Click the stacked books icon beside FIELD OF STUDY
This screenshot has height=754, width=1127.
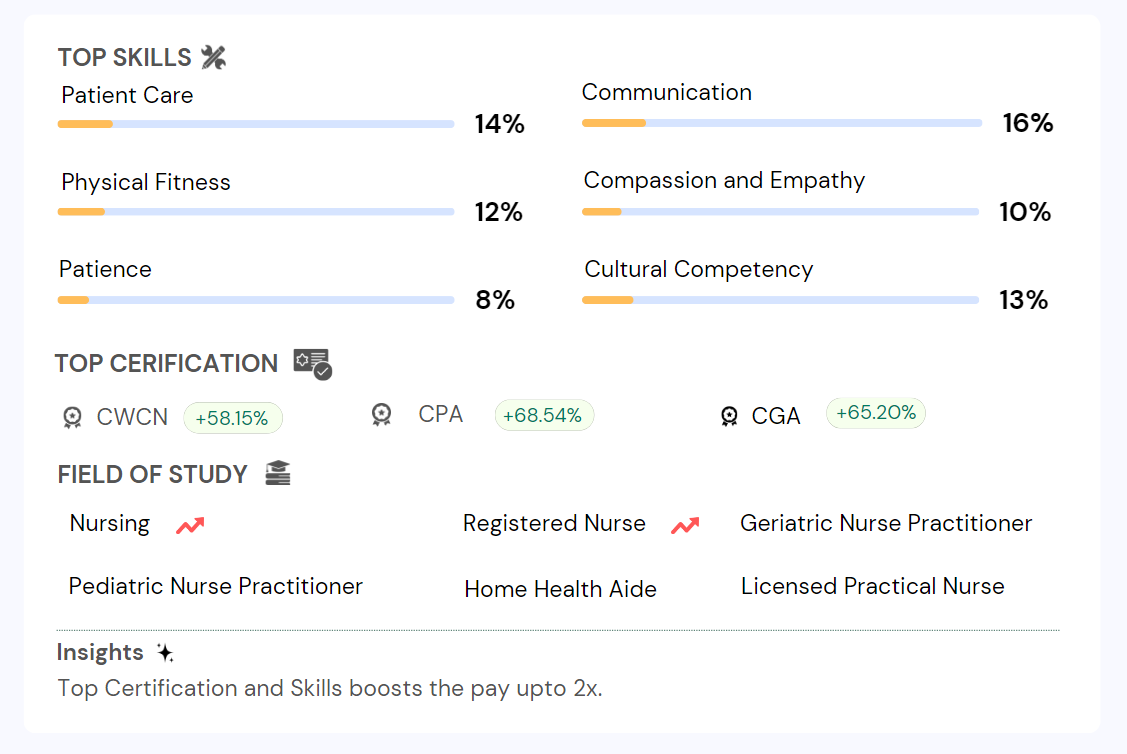coord(278,471)
